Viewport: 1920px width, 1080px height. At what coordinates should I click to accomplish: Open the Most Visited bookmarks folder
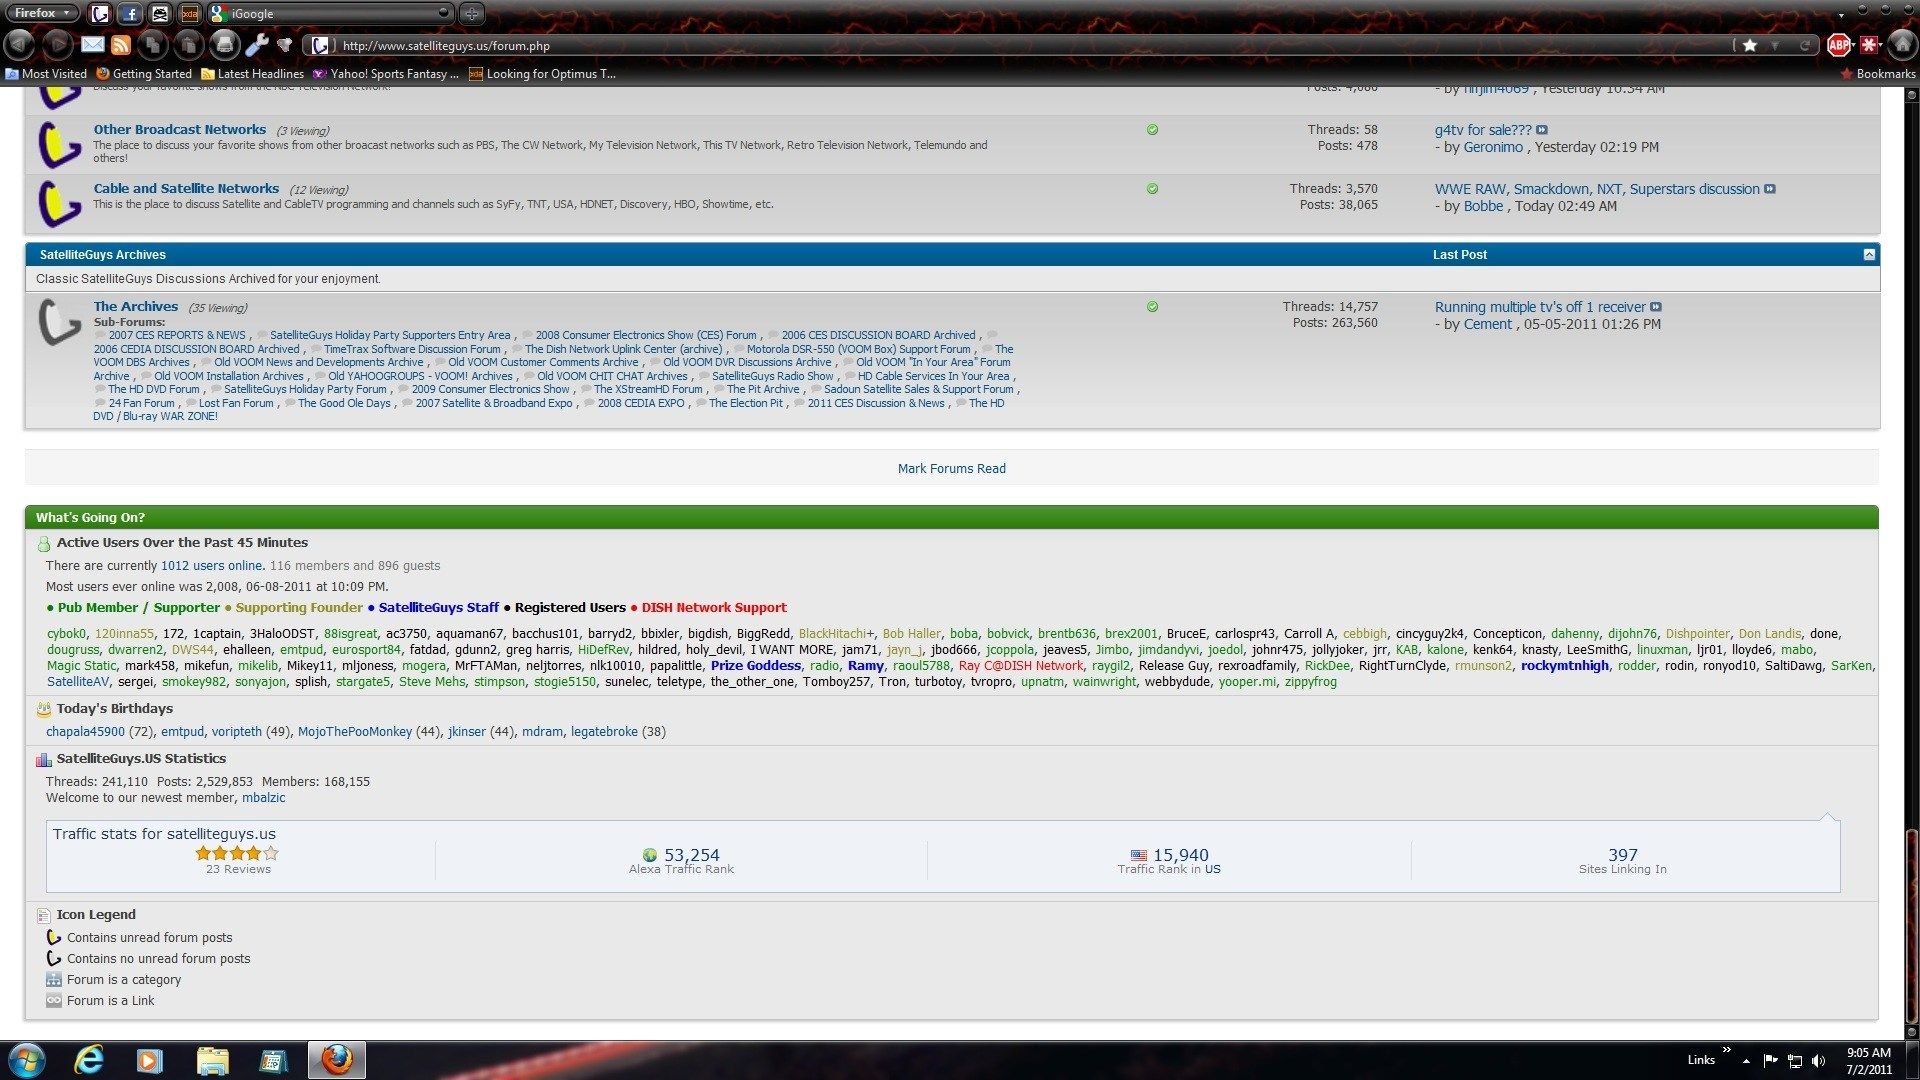46,73
